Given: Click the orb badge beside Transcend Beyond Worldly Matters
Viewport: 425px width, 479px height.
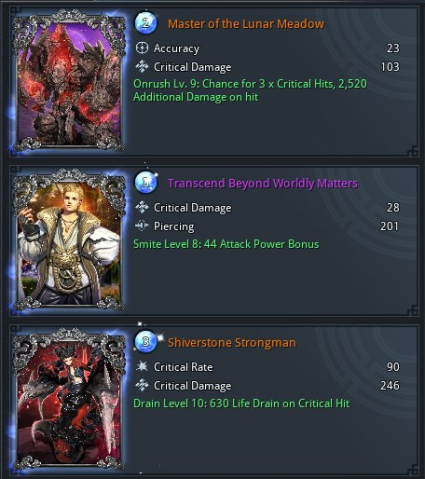Looking at the screenshot, I should pos(146,182).
